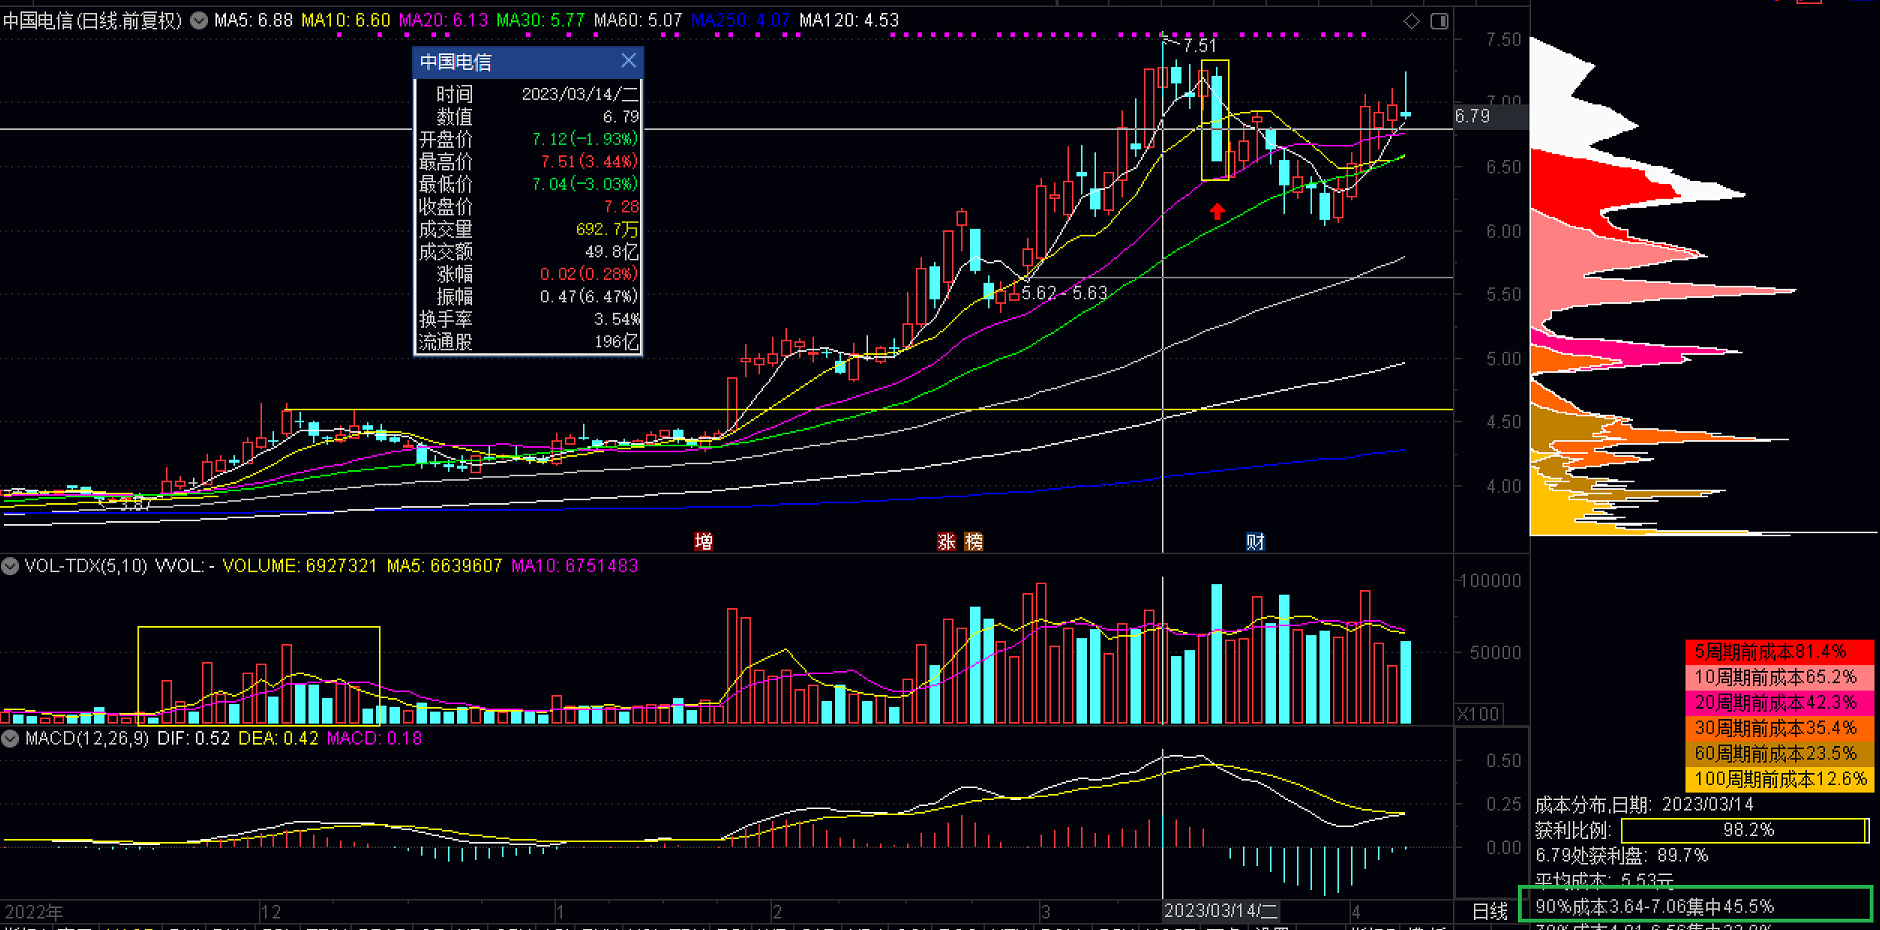Click the 成交额 49.8亿 value
Screen dimensions: 1880x930
pyautogui.click(x=612, y=252)
